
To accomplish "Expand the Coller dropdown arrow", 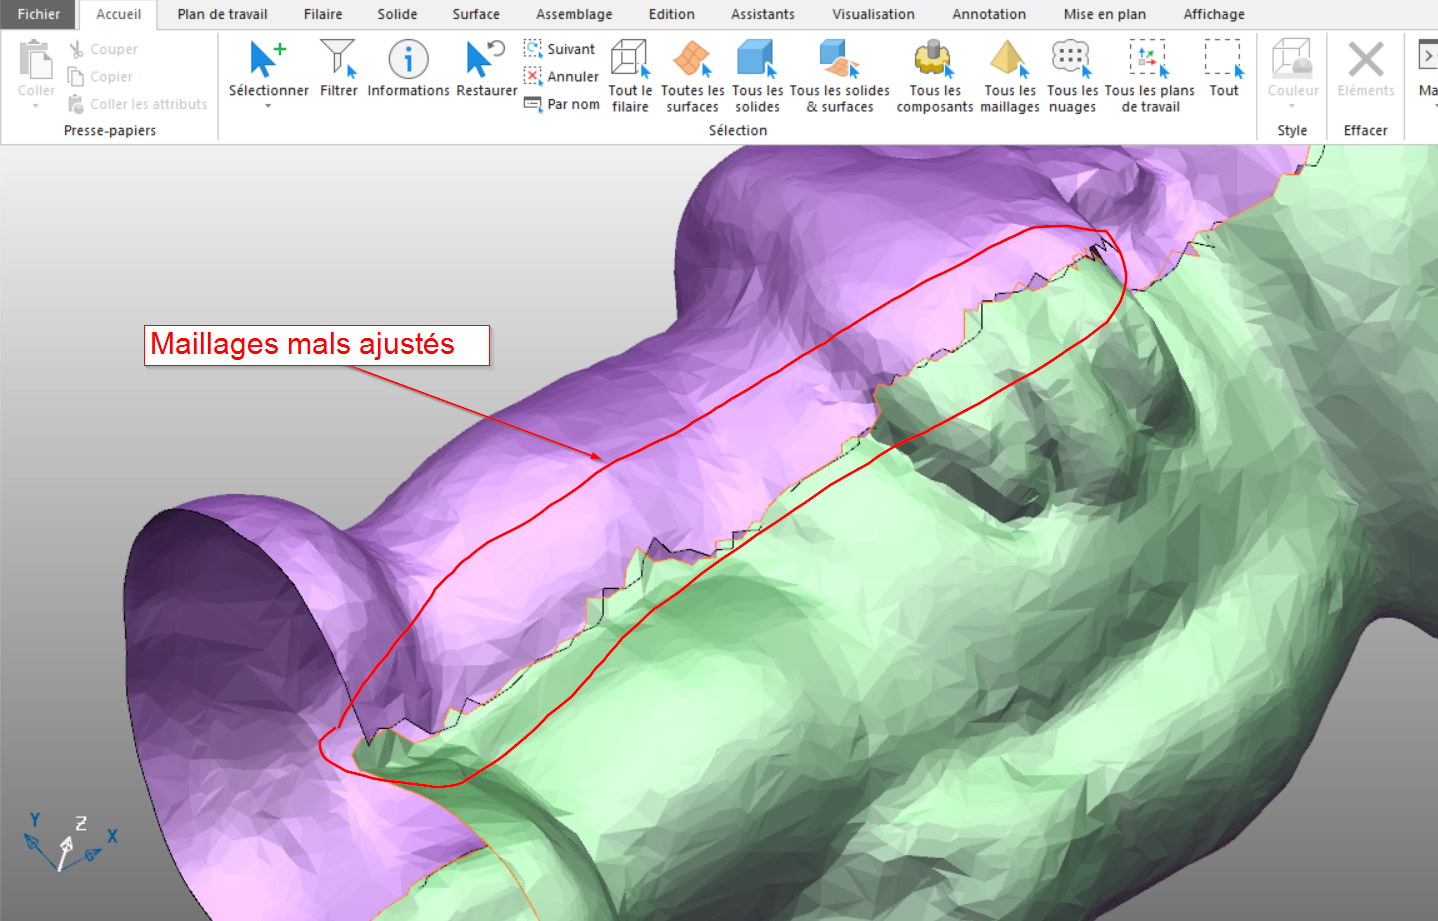I will click(36, 106).
